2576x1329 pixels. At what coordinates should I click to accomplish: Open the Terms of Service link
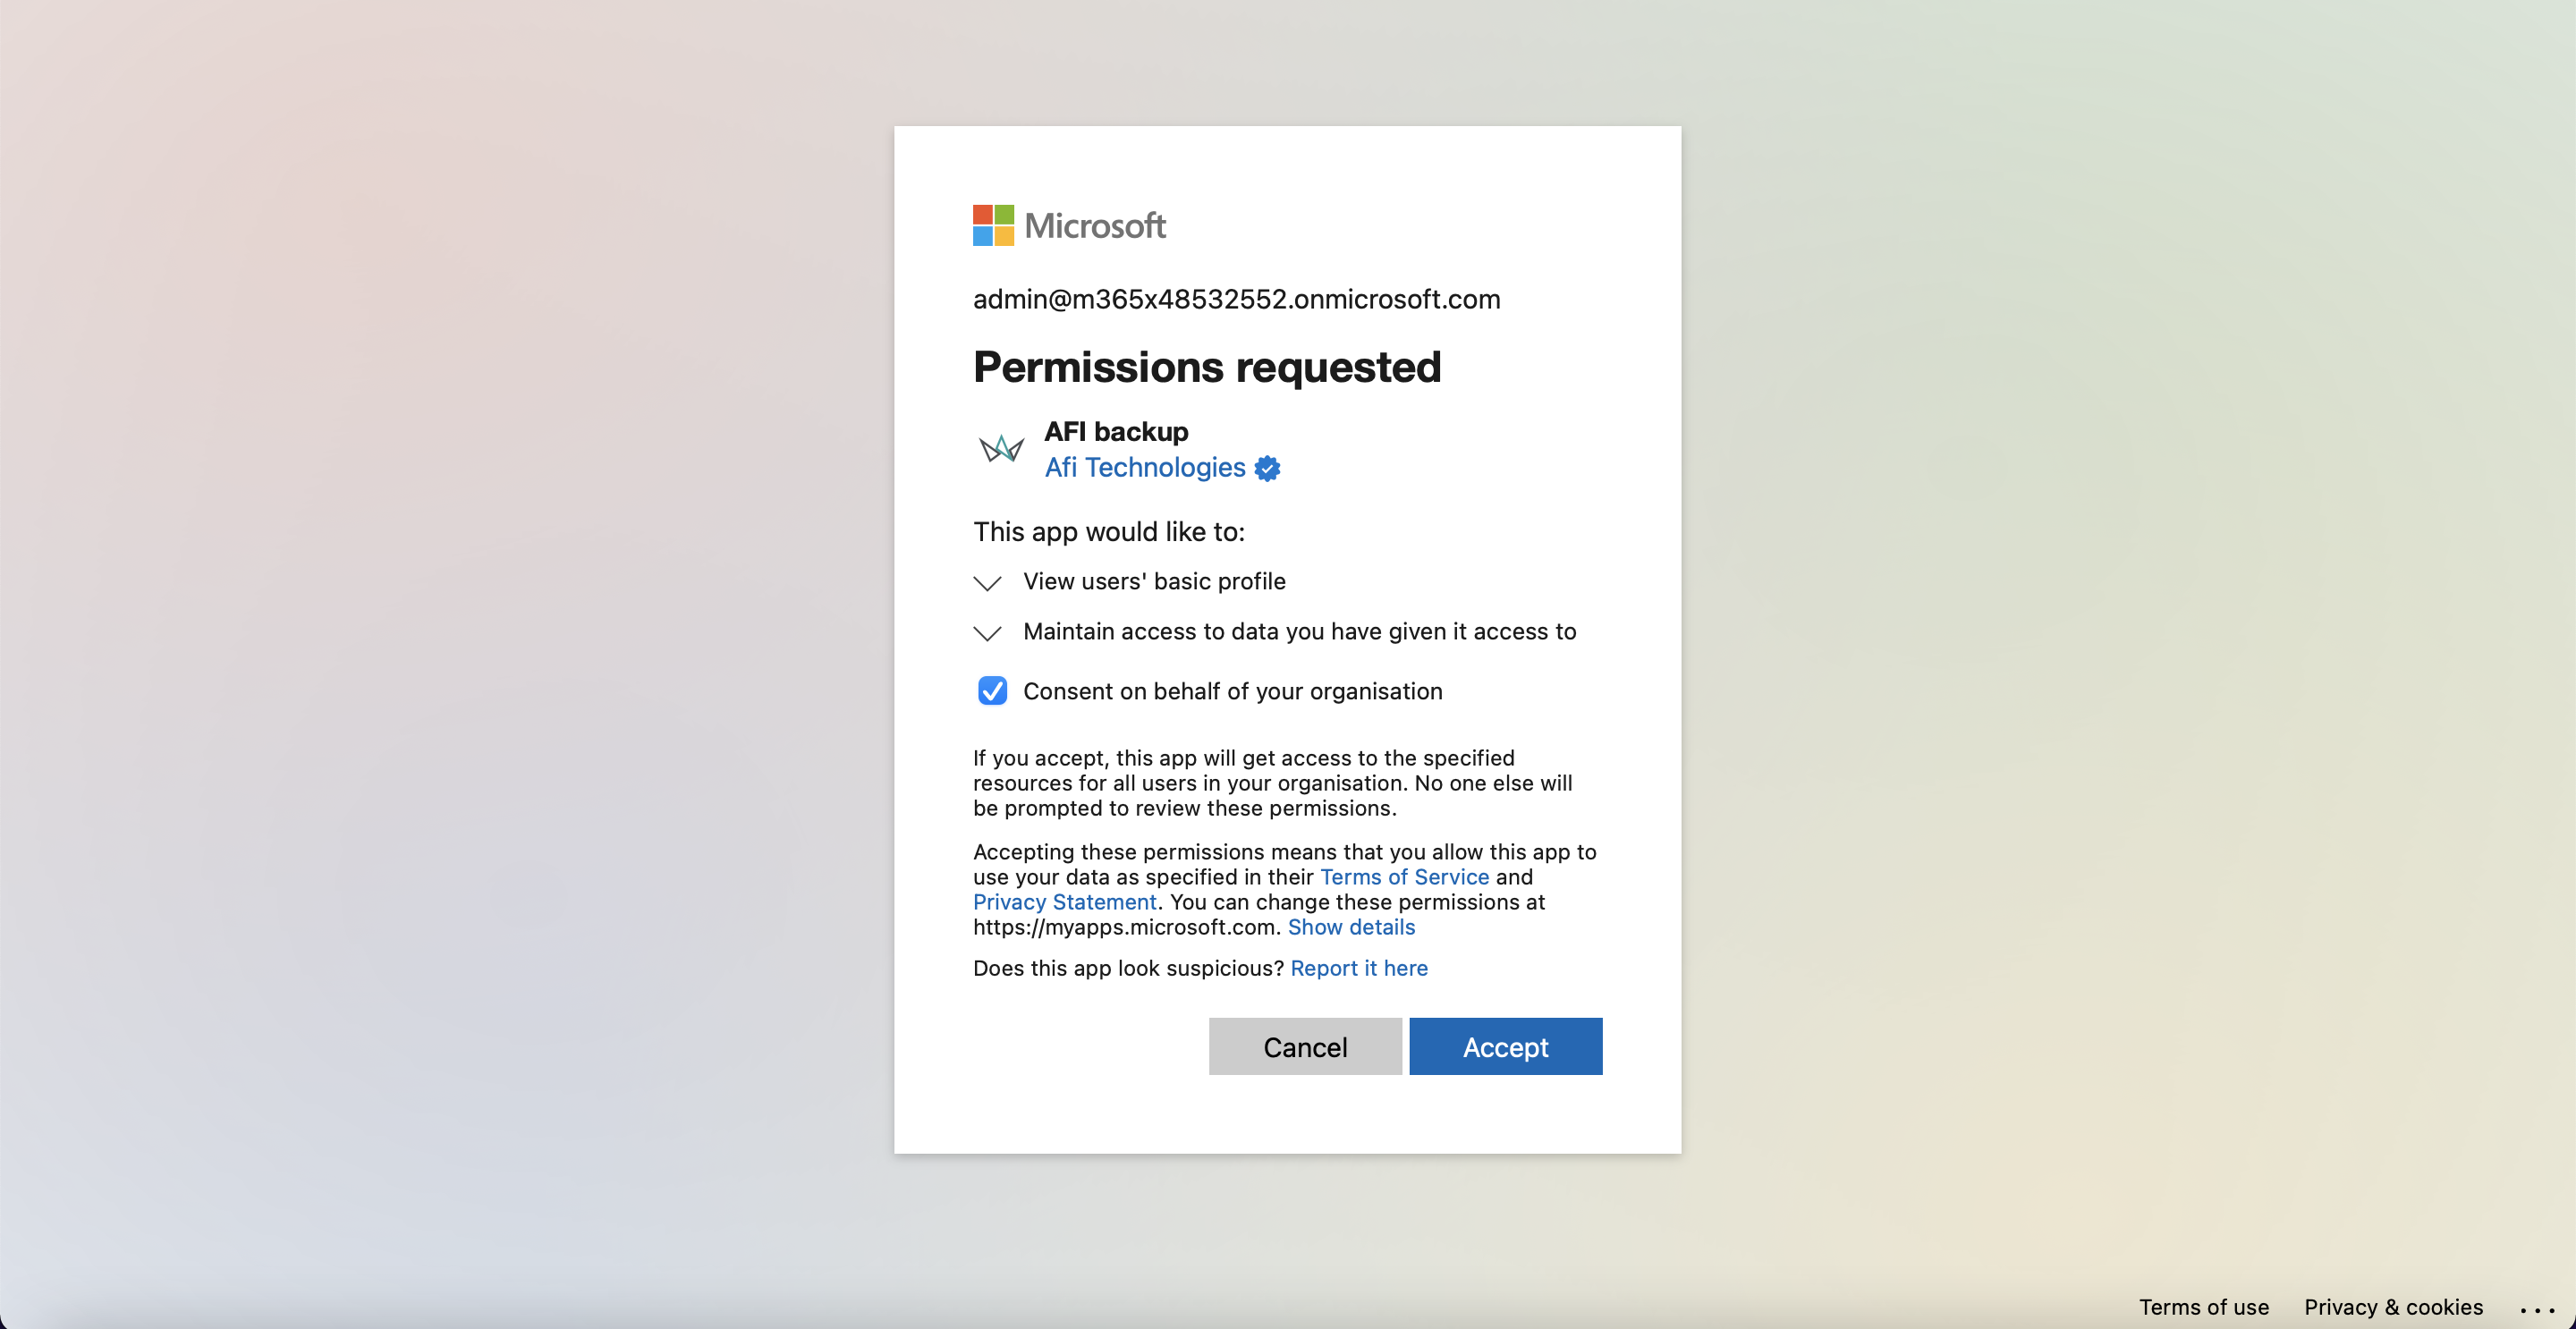pyautogui.click(x=1404, y=877)
